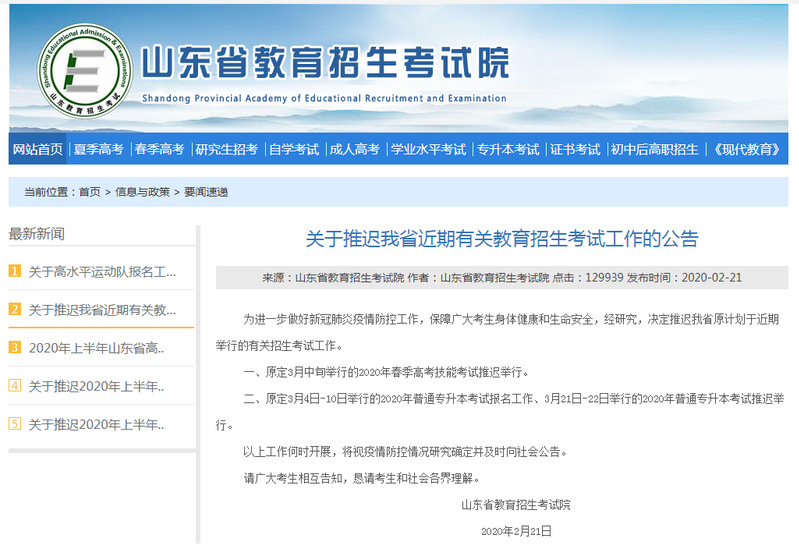
Task: Open news item 关于高水平运动队报名工...
Action: click(102, 272)
